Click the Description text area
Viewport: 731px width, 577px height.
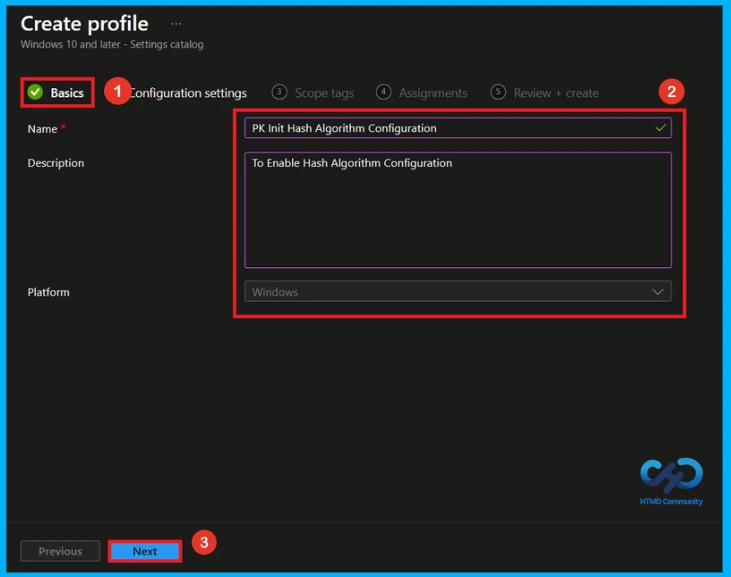[458, 210]
